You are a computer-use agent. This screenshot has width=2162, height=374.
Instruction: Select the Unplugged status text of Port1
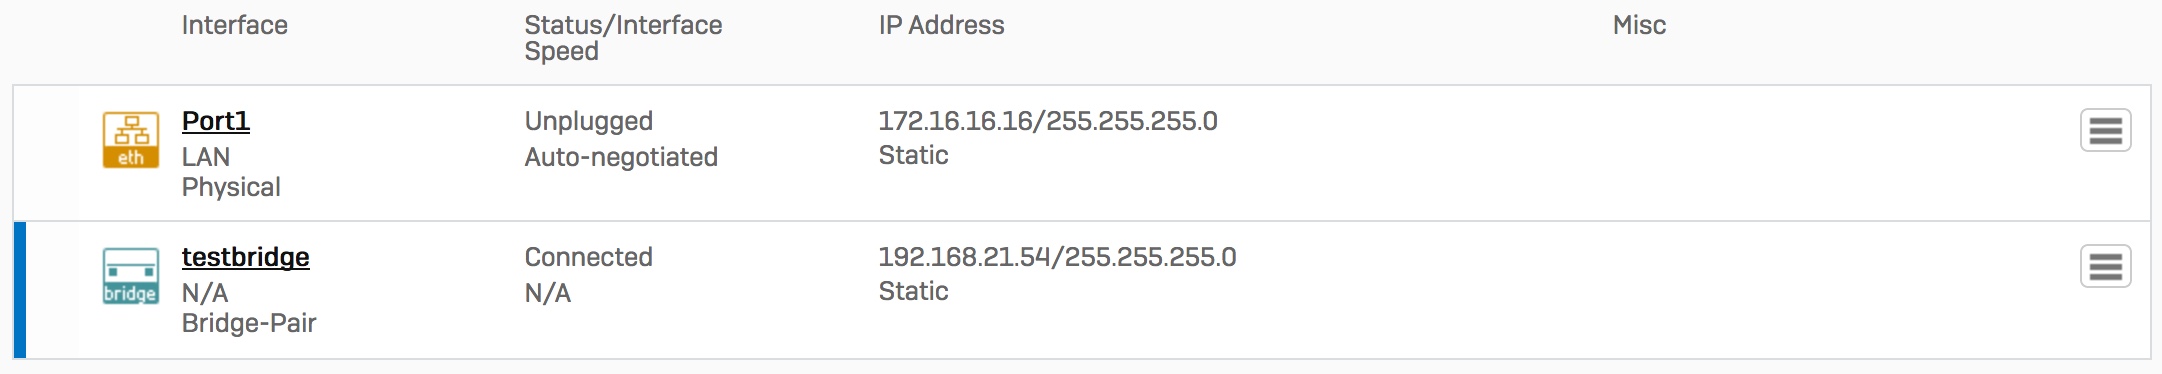coord(589,121)
